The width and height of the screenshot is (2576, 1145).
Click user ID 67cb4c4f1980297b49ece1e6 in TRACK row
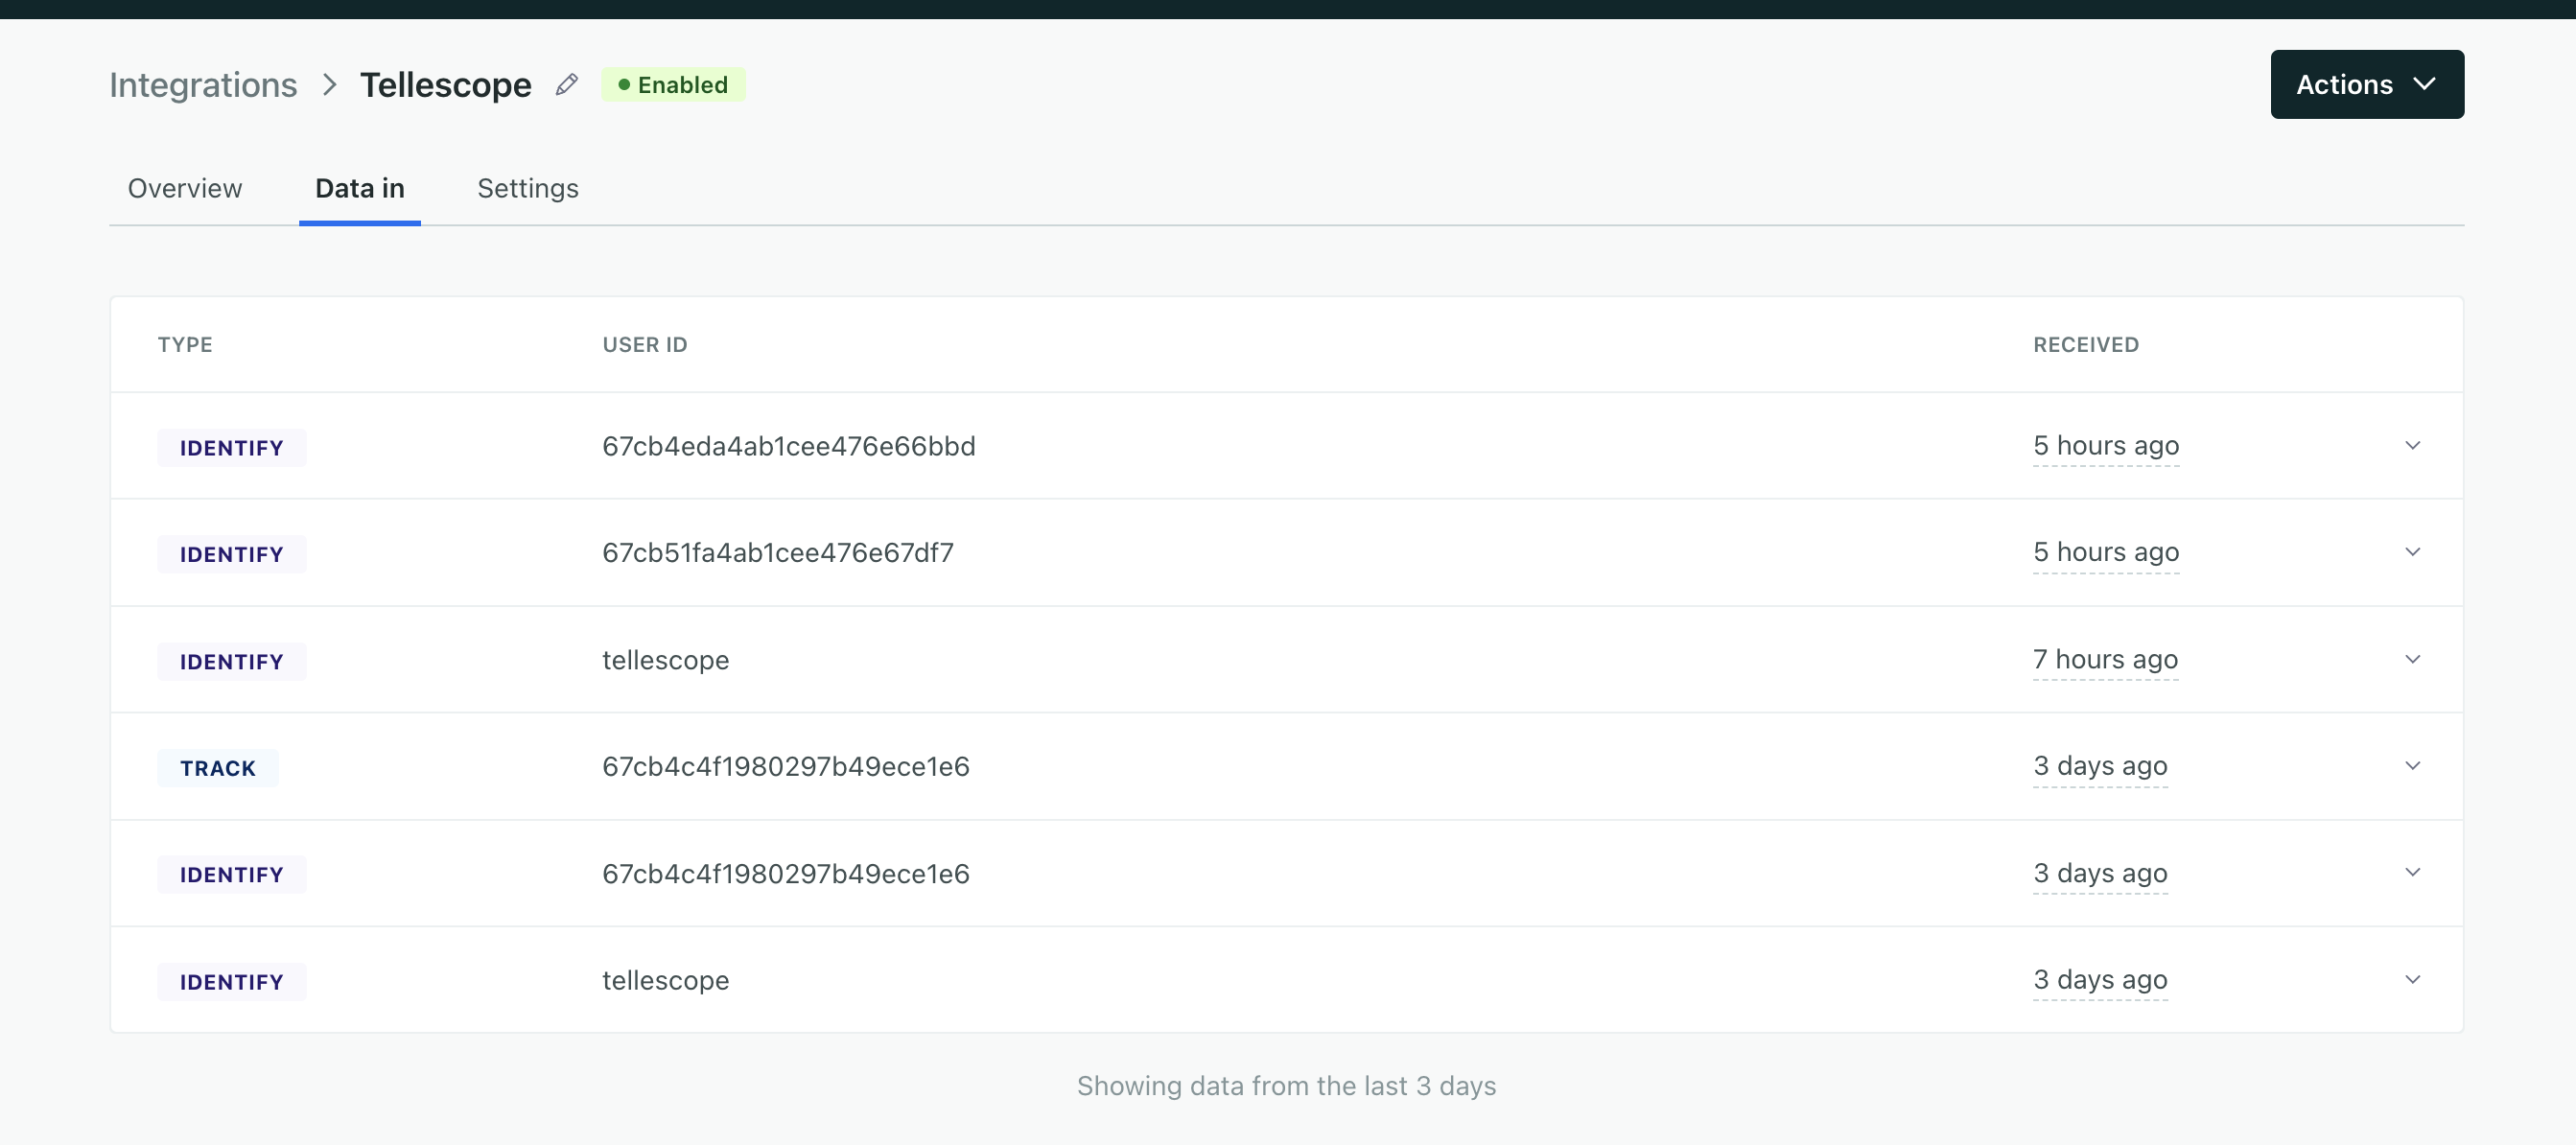[785, 766]
